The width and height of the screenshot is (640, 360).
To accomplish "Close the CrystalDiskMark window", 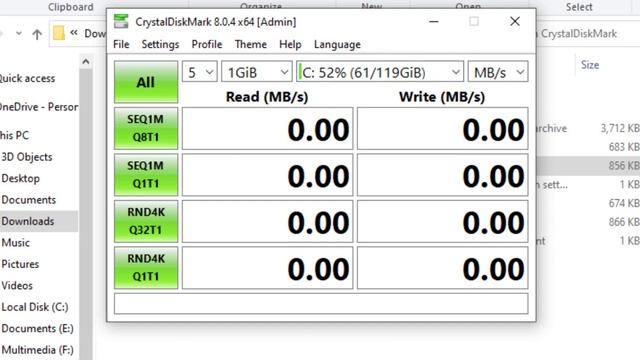I will [x=515, y=21].
